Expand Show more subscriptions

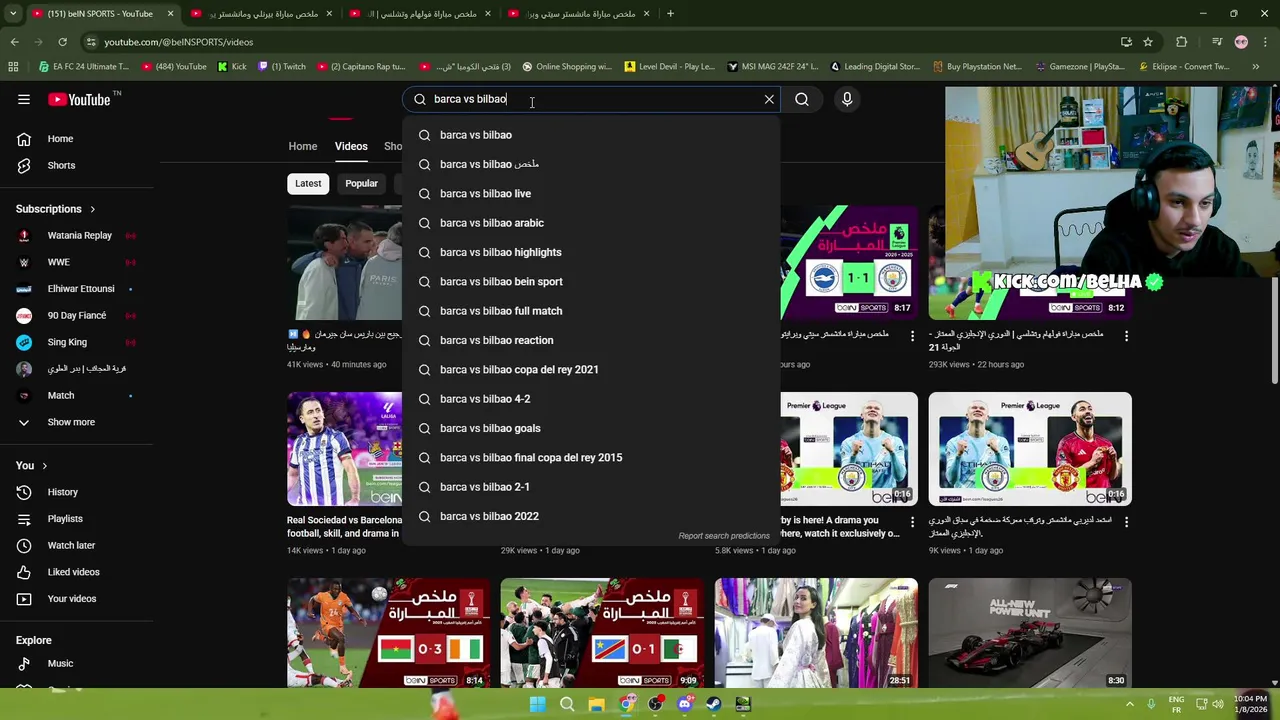77,422
